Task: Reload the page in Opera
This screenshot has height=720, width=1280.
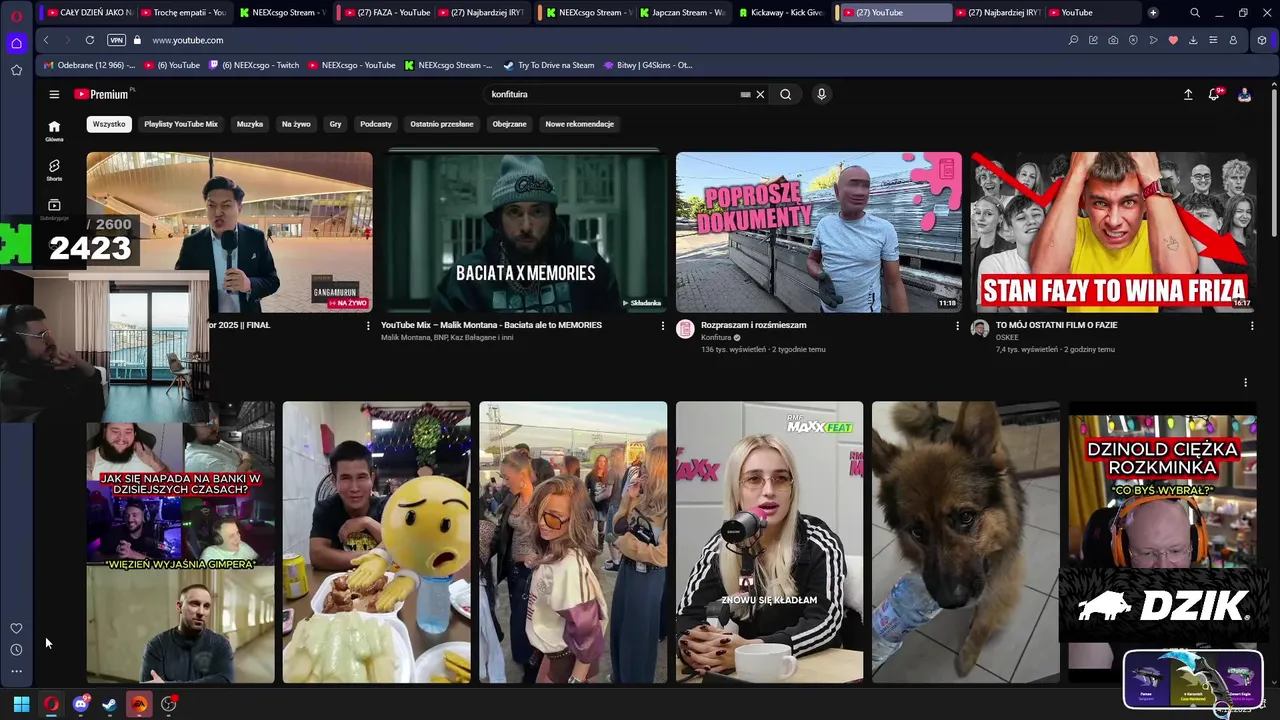Action: click(90, 40)
